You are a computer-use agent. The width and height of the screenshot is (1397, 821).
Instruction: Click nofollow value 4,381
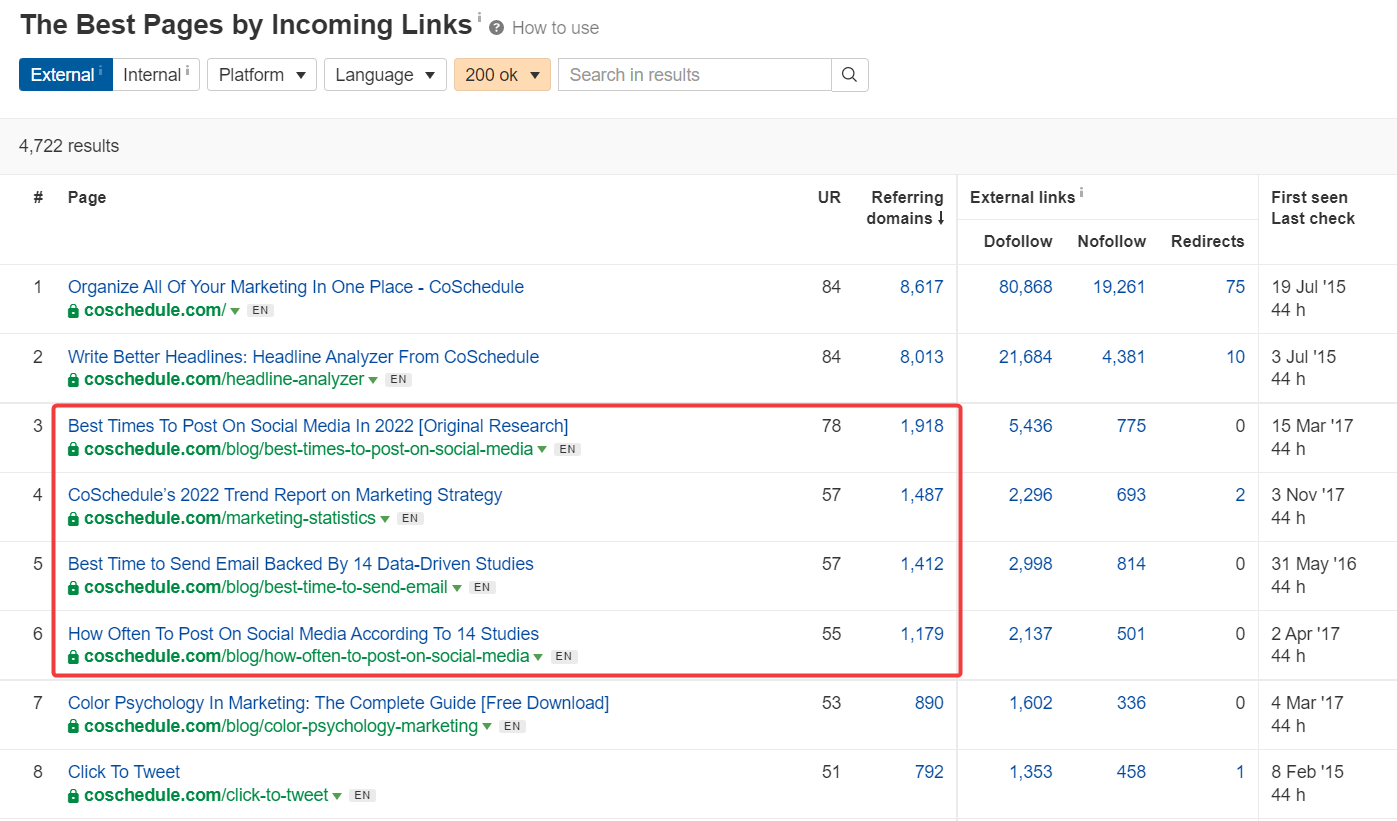[x=1124, y=357]
